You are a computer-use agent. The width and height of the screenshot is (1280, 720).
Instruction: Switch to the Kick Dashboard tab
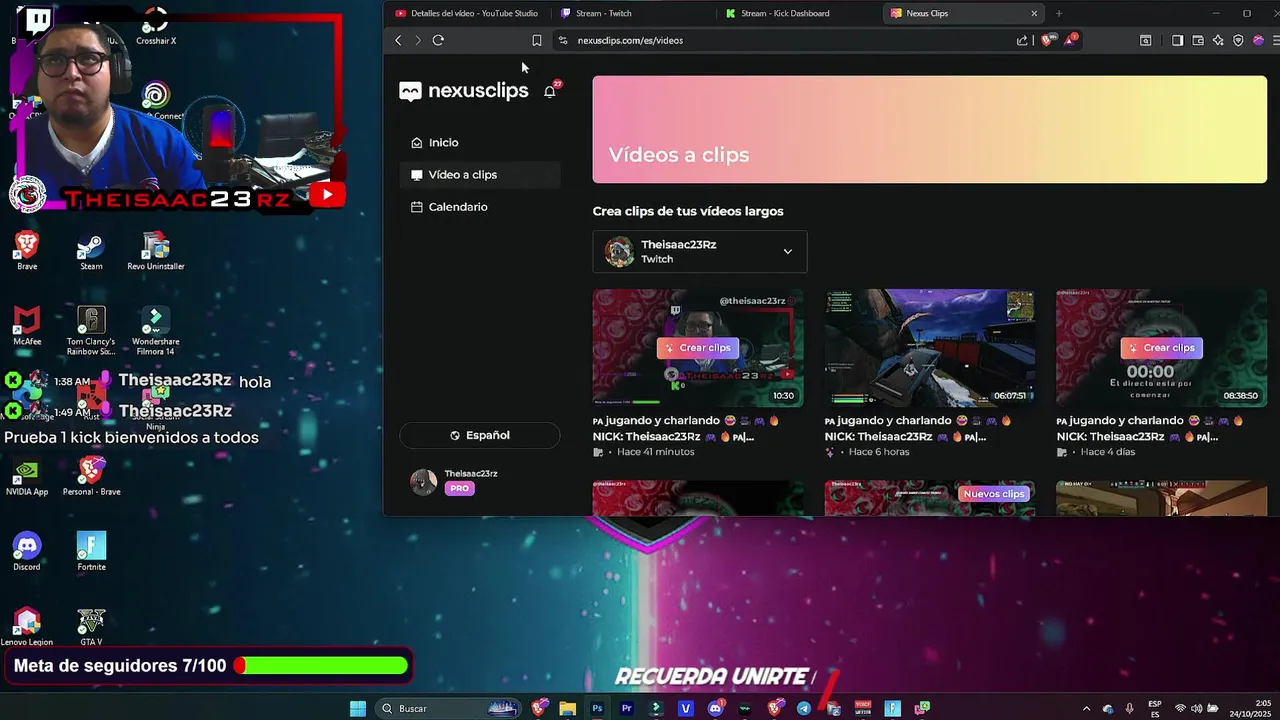(798, 13)
